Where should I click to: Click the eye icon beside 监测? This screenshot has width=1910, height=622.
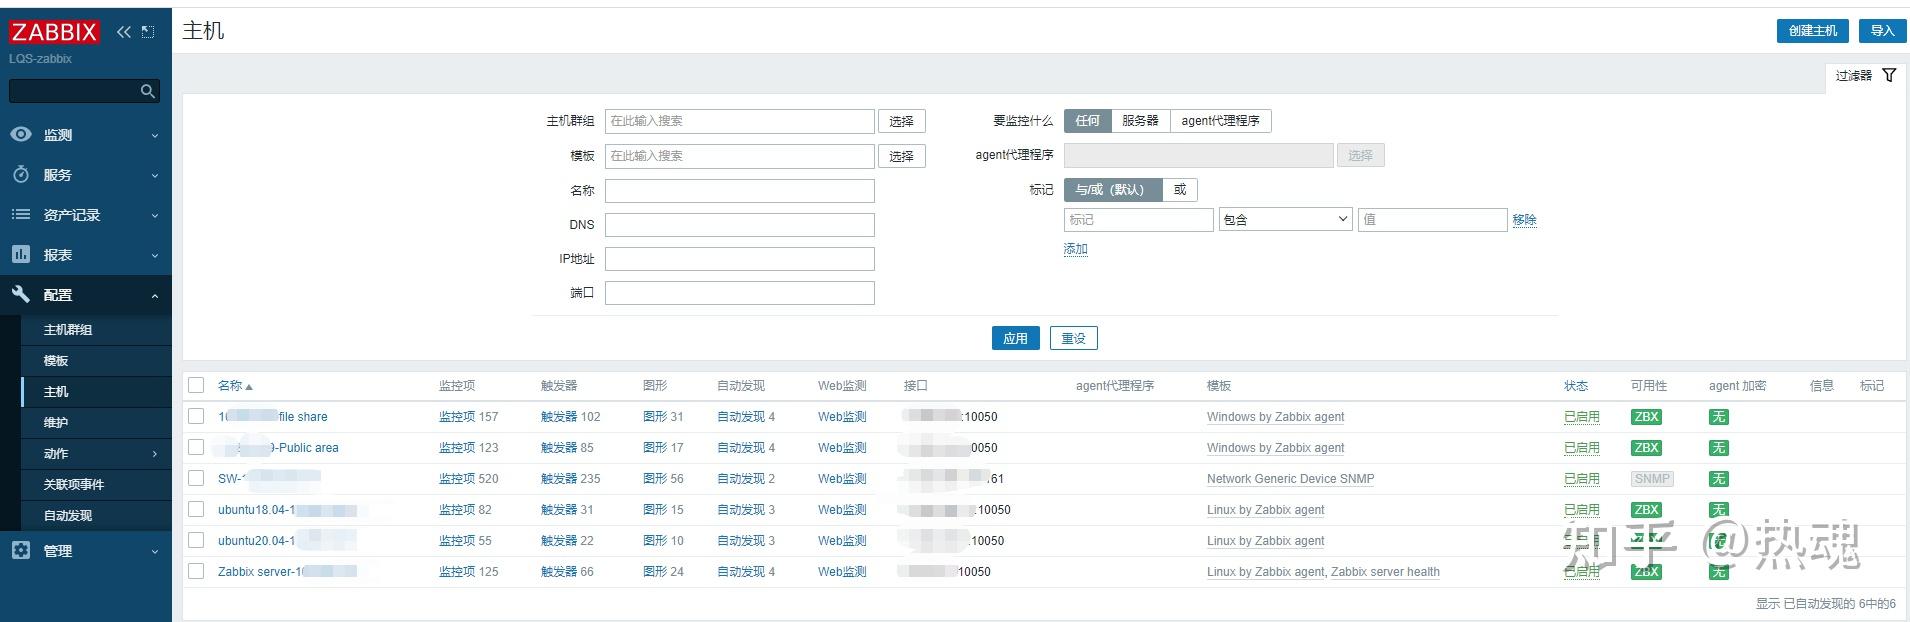coord(21,134)
